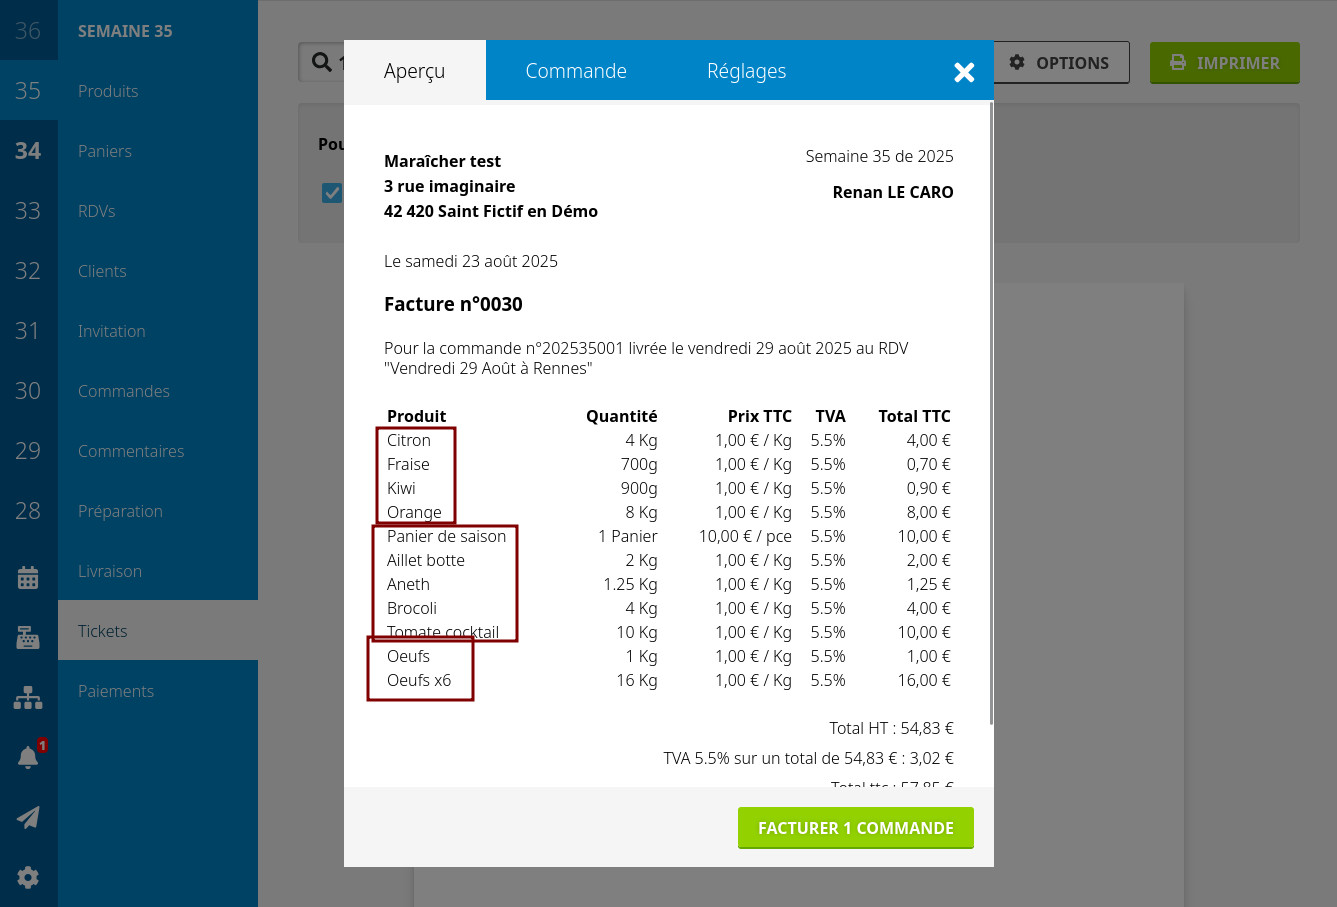Switch to the Commande tab
This screenshot has height=907, width=1337.
coord(576,71)
